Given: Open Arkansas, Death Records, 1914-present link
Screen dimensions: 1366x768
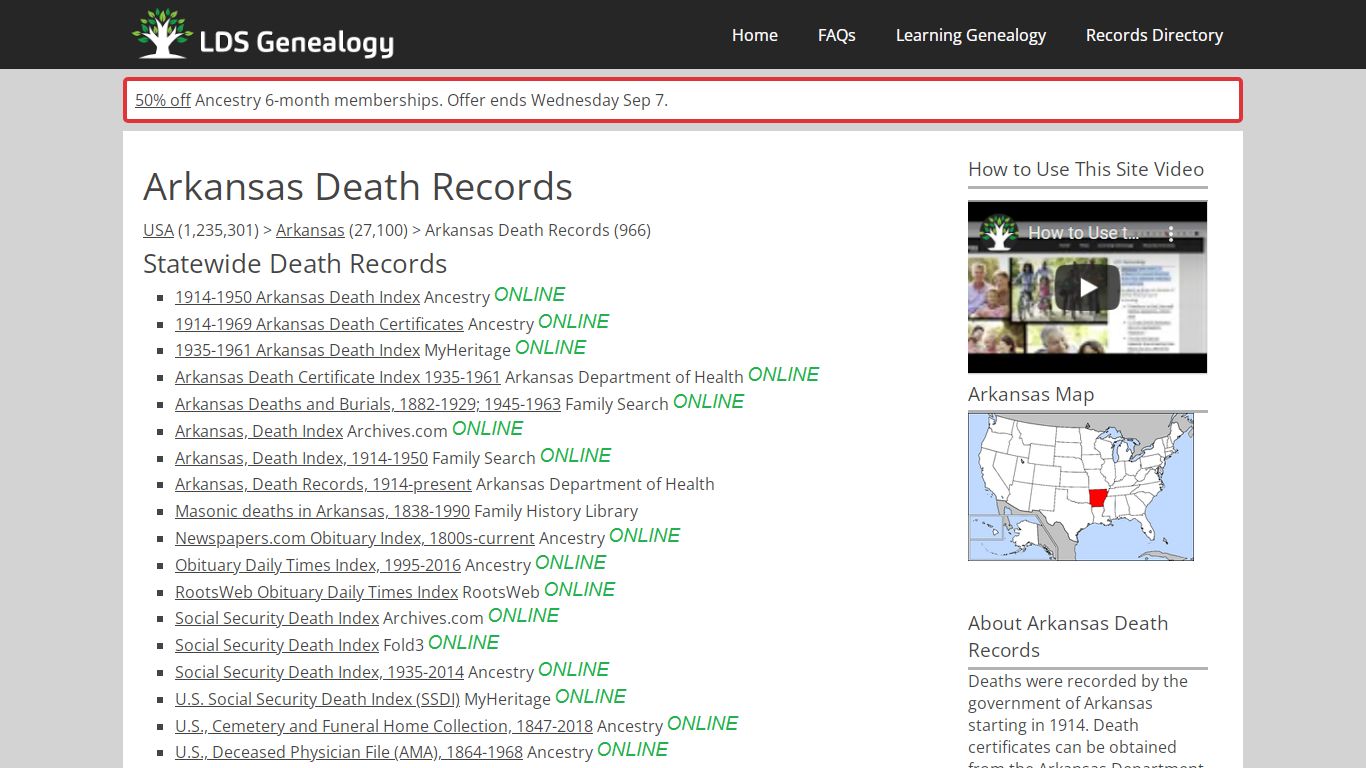Looking at the screenshot, I should coord(323,484).
